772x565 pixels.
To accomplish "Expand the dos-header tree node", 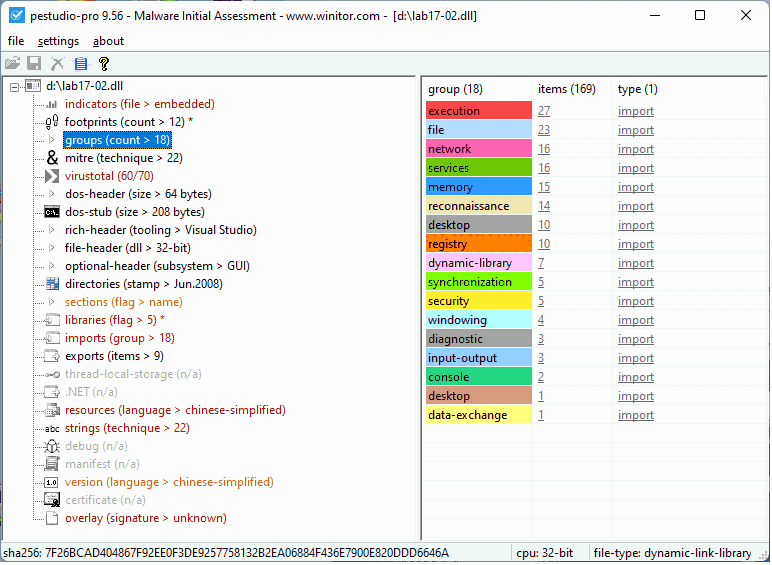I will pos(52,194).
